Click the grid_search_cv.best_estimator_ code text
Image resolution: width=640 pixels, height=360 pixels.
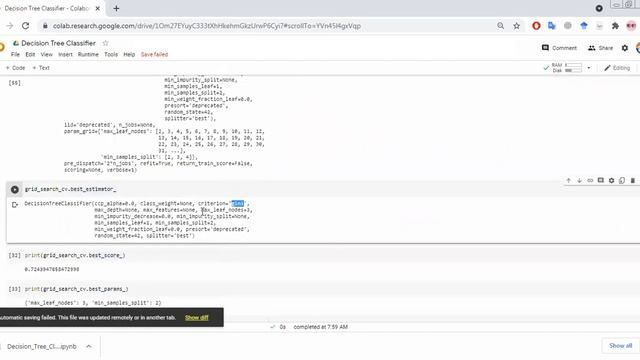(x=70, y=189)
